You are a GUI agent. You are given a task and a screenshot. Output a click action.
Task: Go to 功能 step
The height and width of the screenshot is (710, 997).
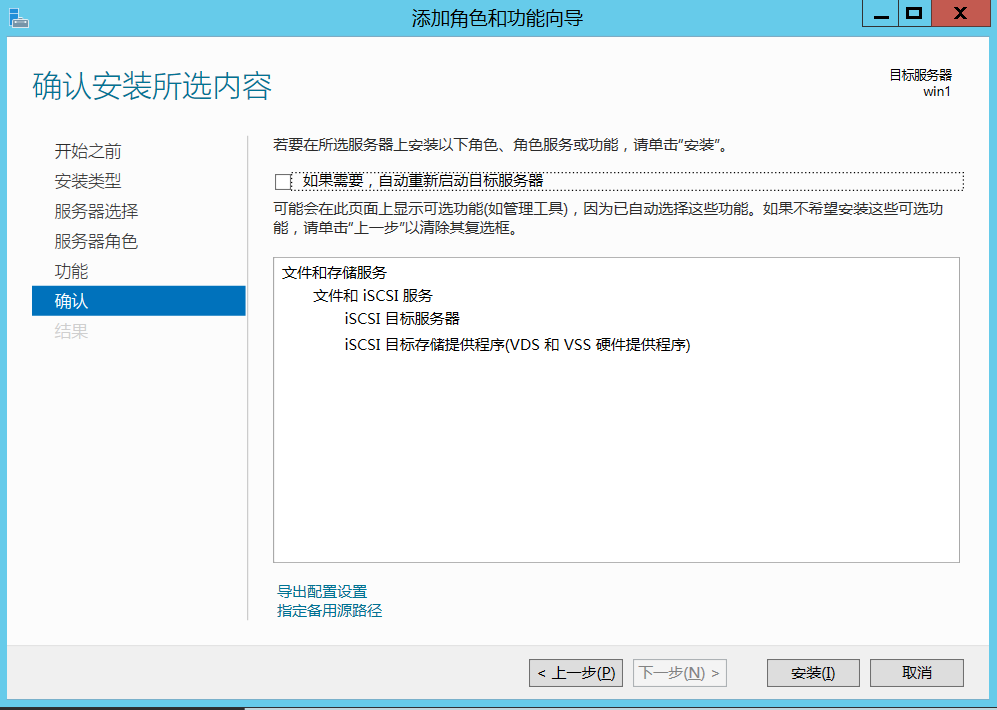click(x=71, y=271)
